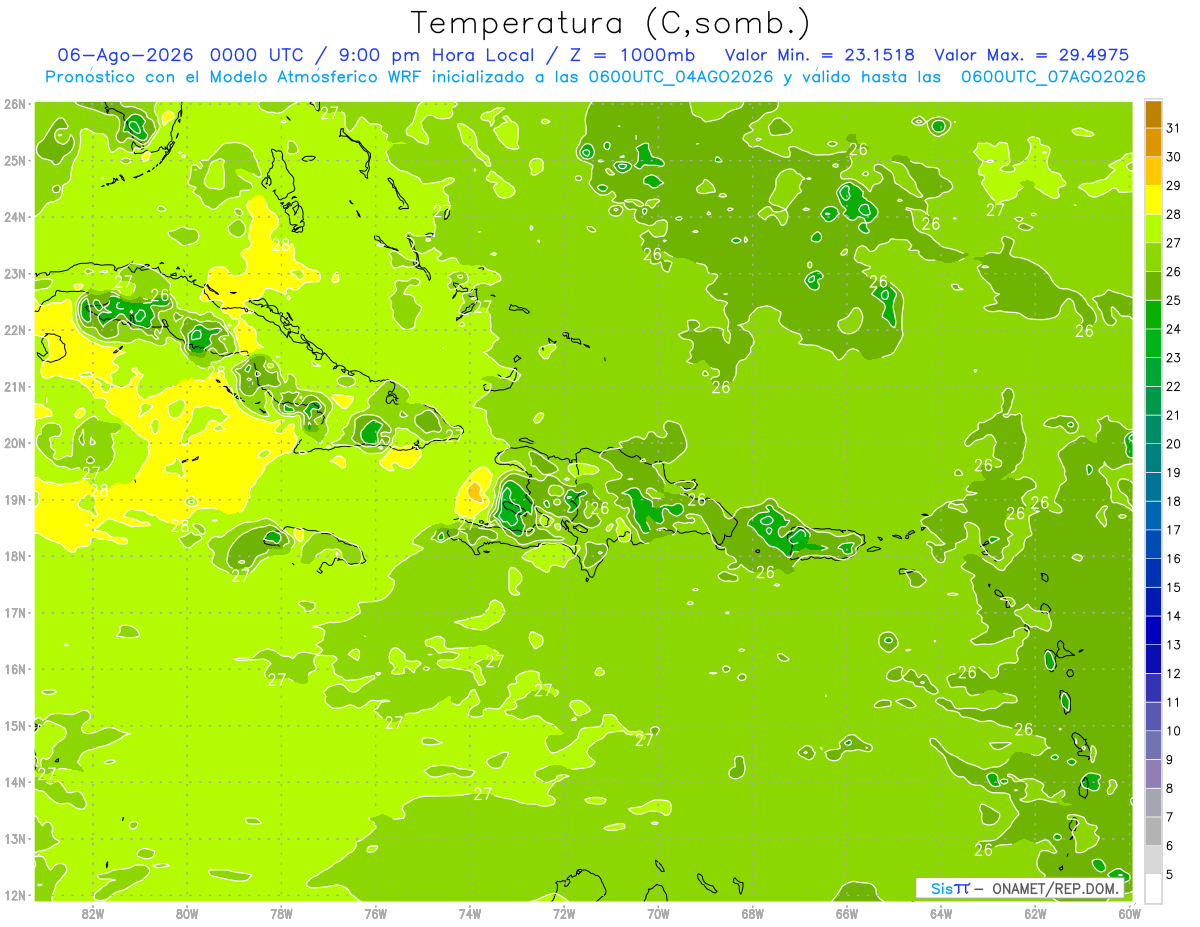
Task: Click the 21N latitude axis label
Action: pyautogui.click(x=16, y=387)
